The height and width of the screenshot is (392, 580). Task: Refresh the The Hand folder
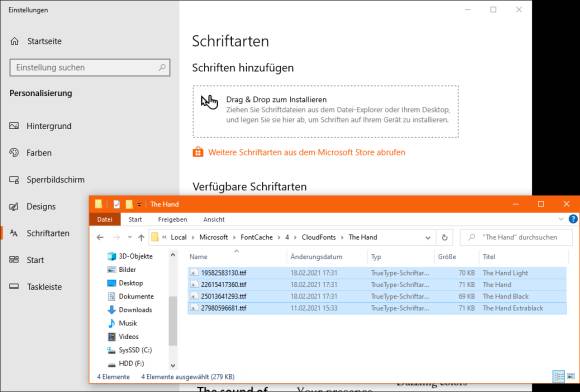click(x=445, y=237)
